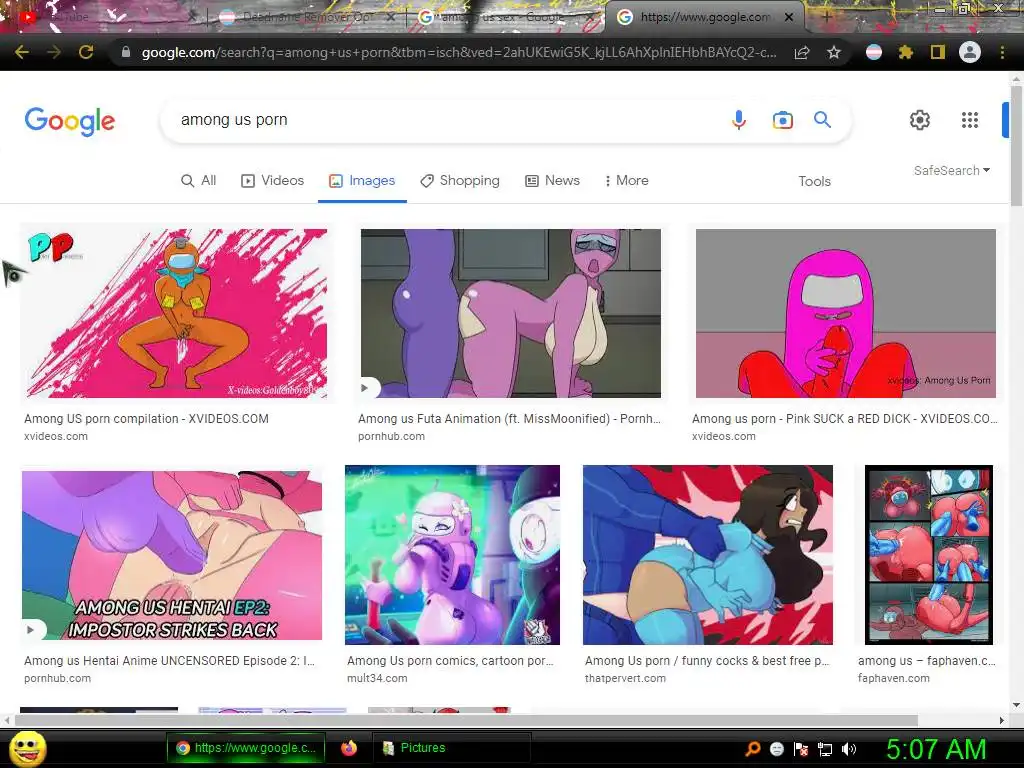This screenshot has height=768, width=1024.
Task: Click the flag security tray icon
Action: (x=801, y=749)
